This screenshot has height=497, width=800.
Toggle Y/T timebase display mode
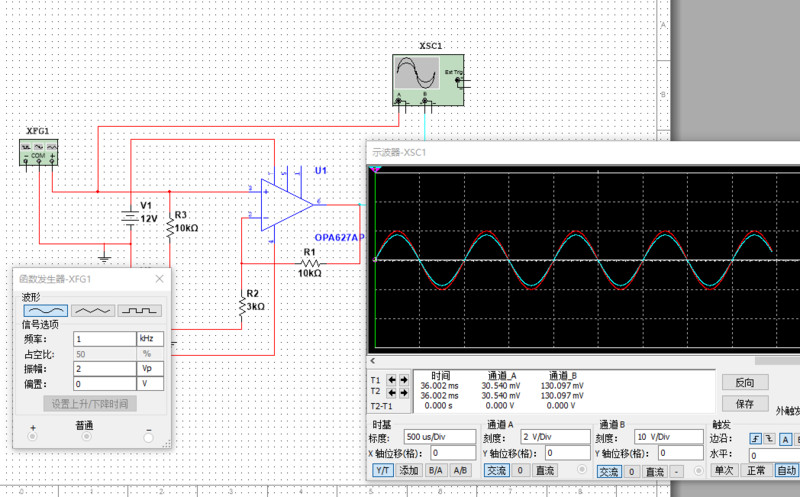(x=382, y=470)
